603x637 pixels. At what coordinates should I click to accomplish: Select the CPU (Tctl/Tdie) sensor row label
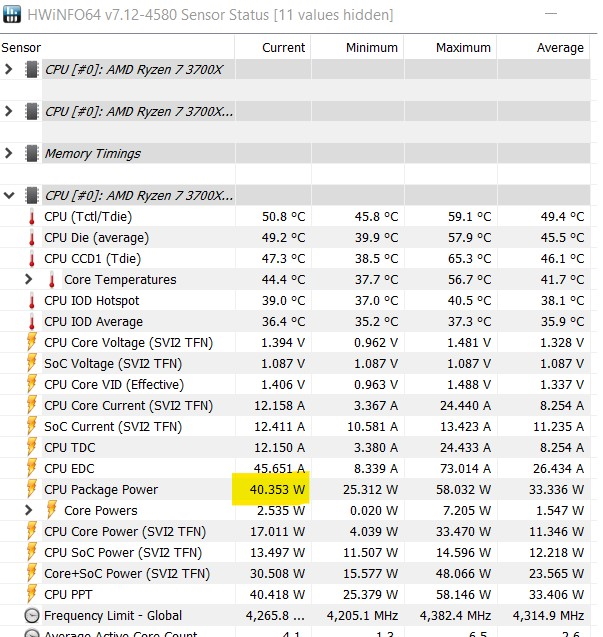88,217
